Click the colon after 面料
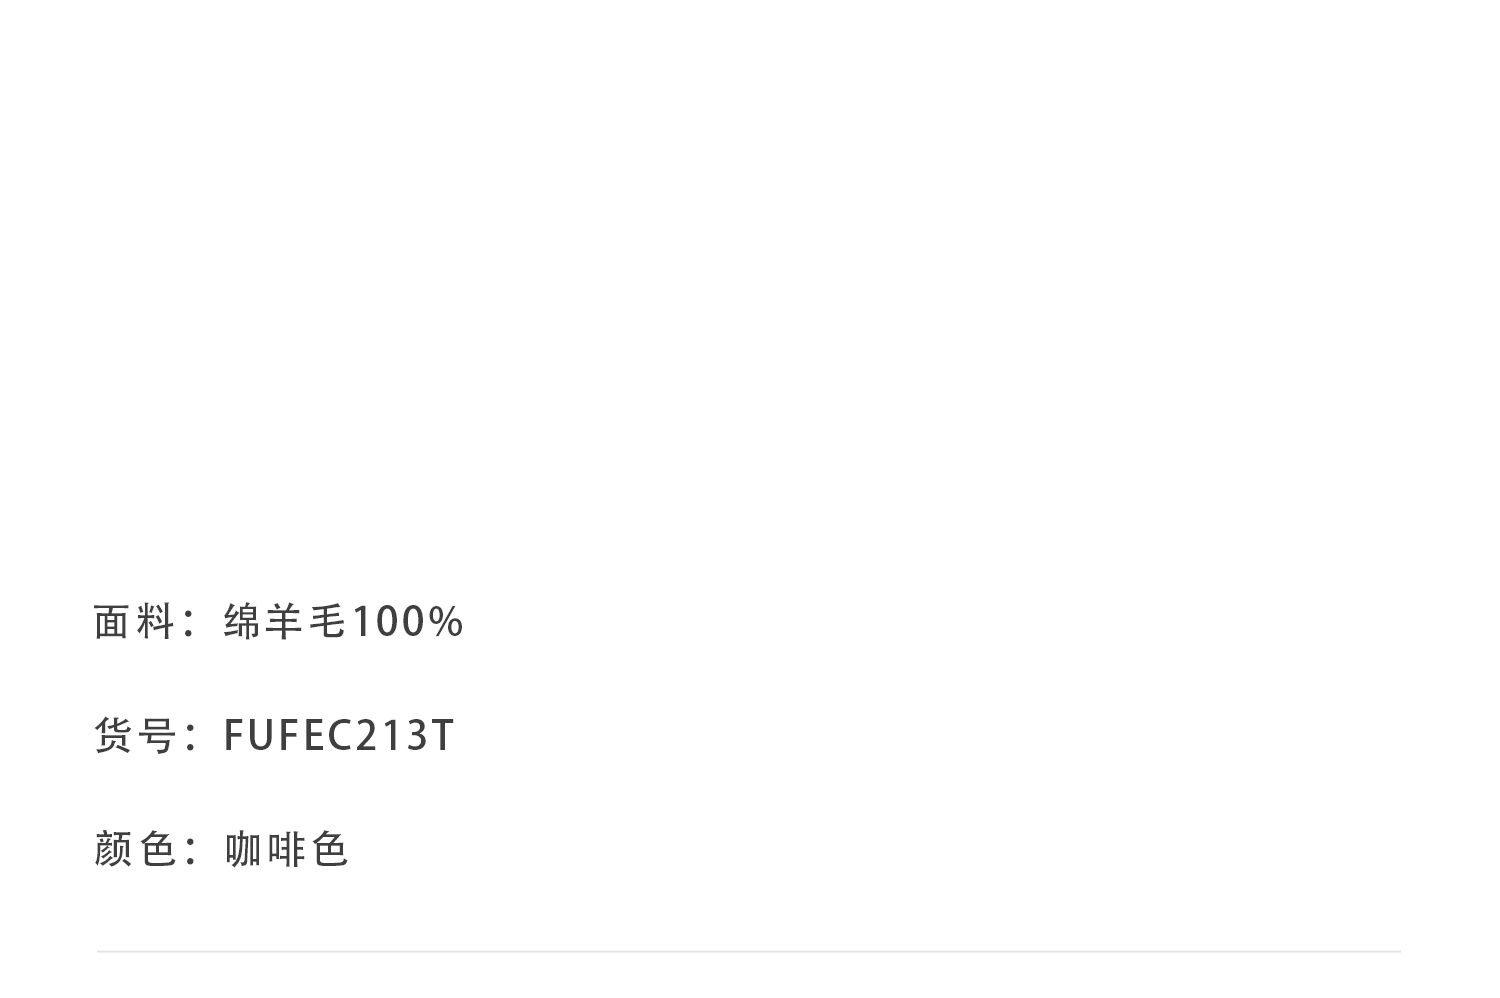This screenshot has width=1500, height=998. click(x=191, y=624)
